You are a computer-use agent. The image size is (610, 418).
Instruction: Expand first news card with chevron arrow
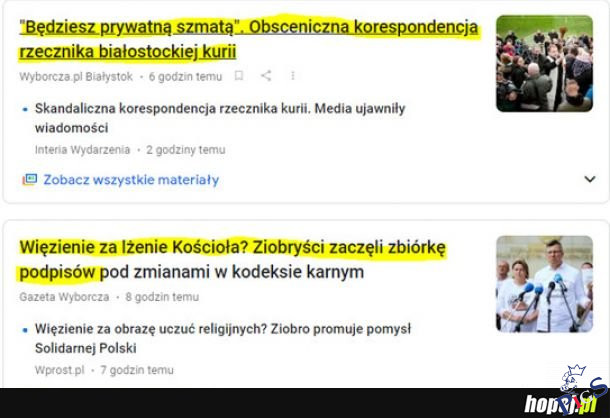590,179
